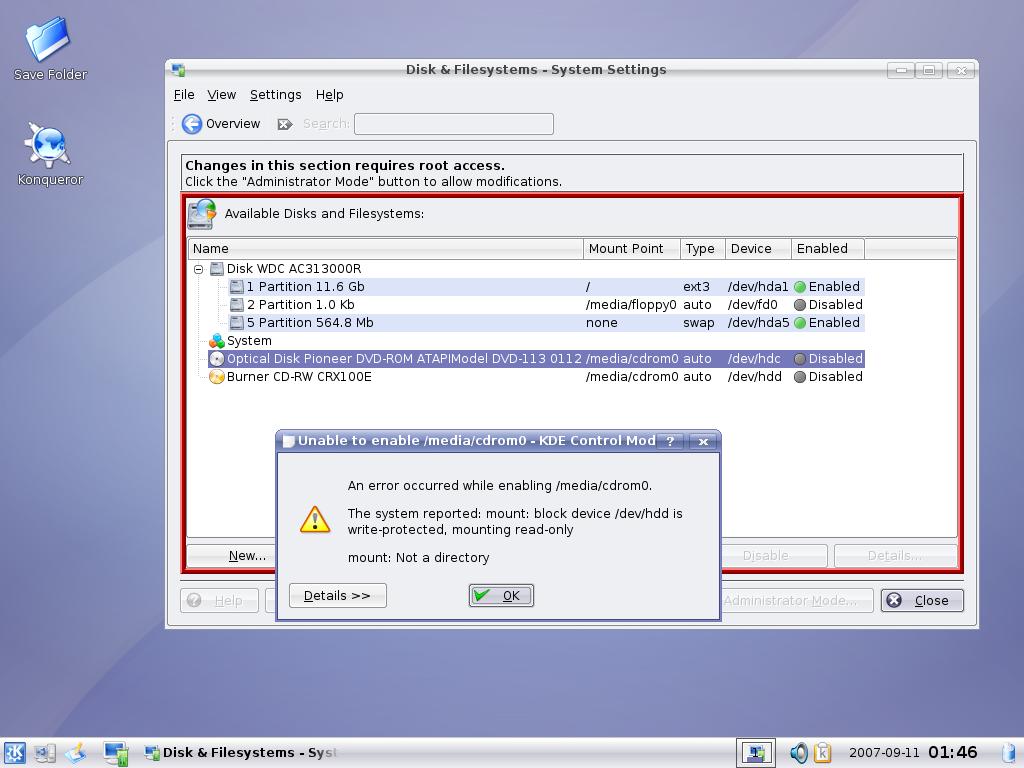Screen dimensions: 1024x768
Task: Select the 1 Partition 11.6 Gb row
Action: tap(305, 287)
